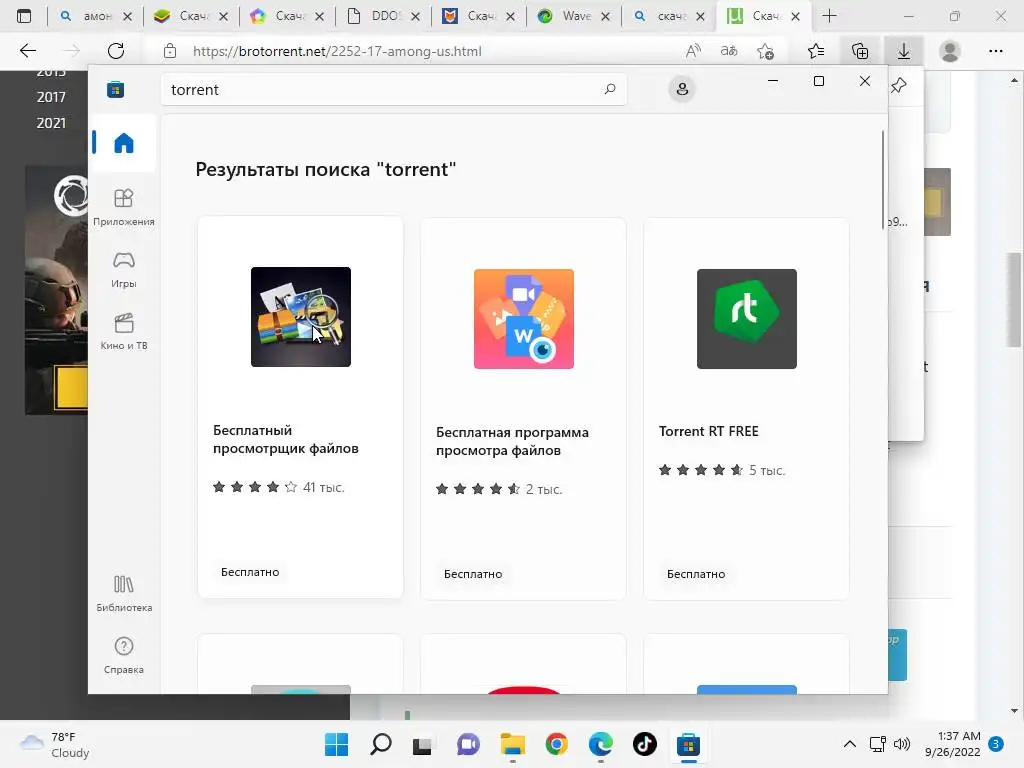Click the Store results vertical scrollbar
Image resolution: width=1024 pixels, height=768 pixels.
[883, 180]
